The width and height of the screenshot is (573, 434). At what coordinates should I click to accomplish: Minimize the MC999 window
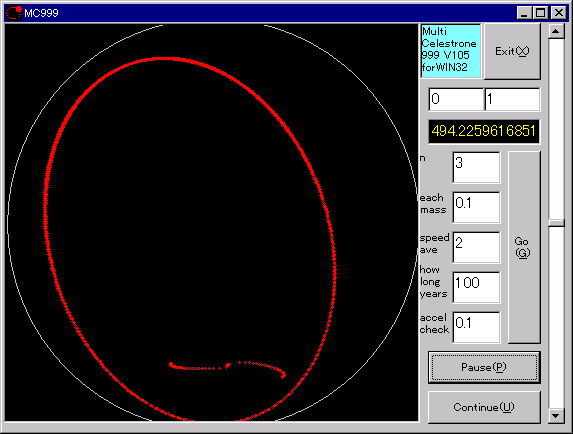point(525,13)
